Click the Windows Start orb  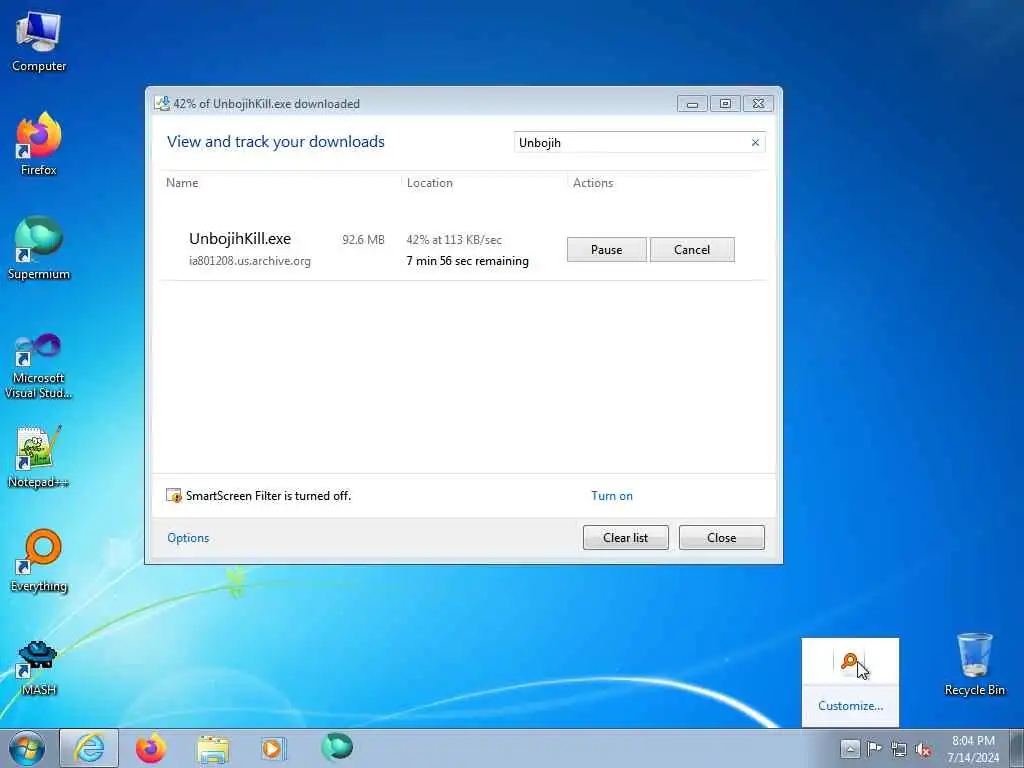coord(27,748)
